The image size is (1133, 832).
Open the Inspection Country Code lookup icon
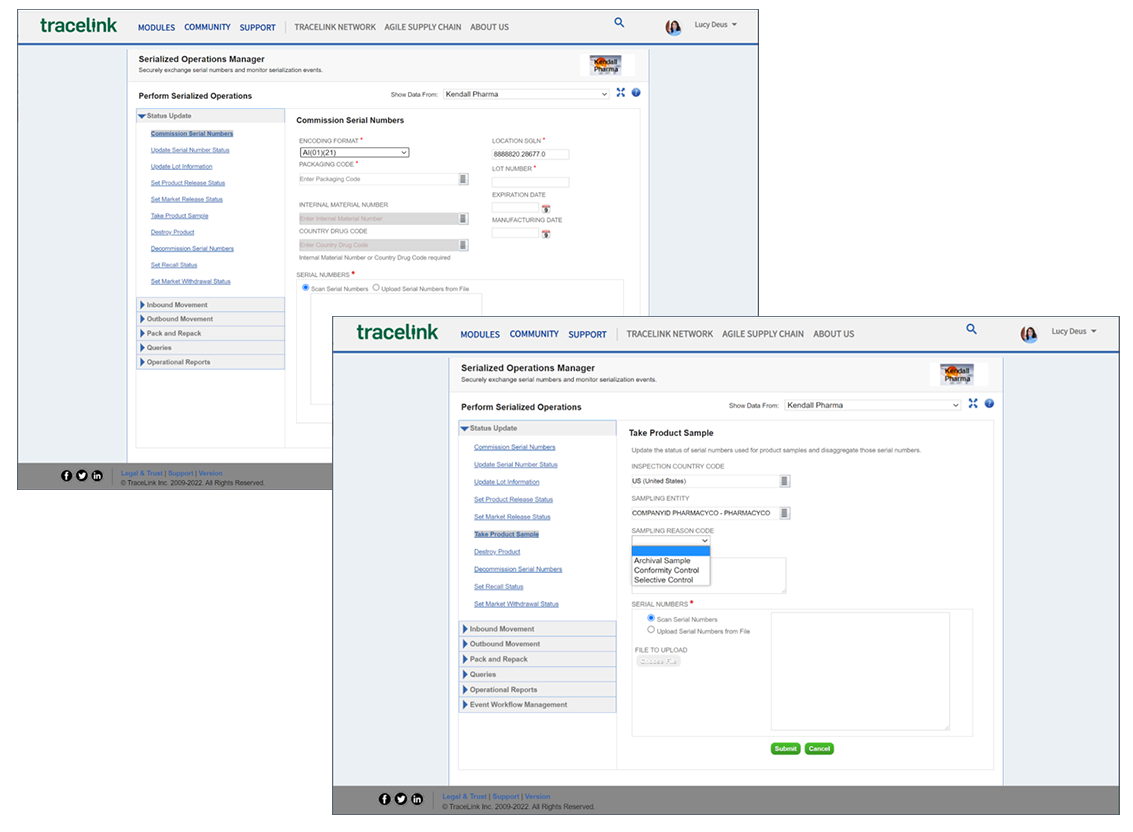(784, 481)
